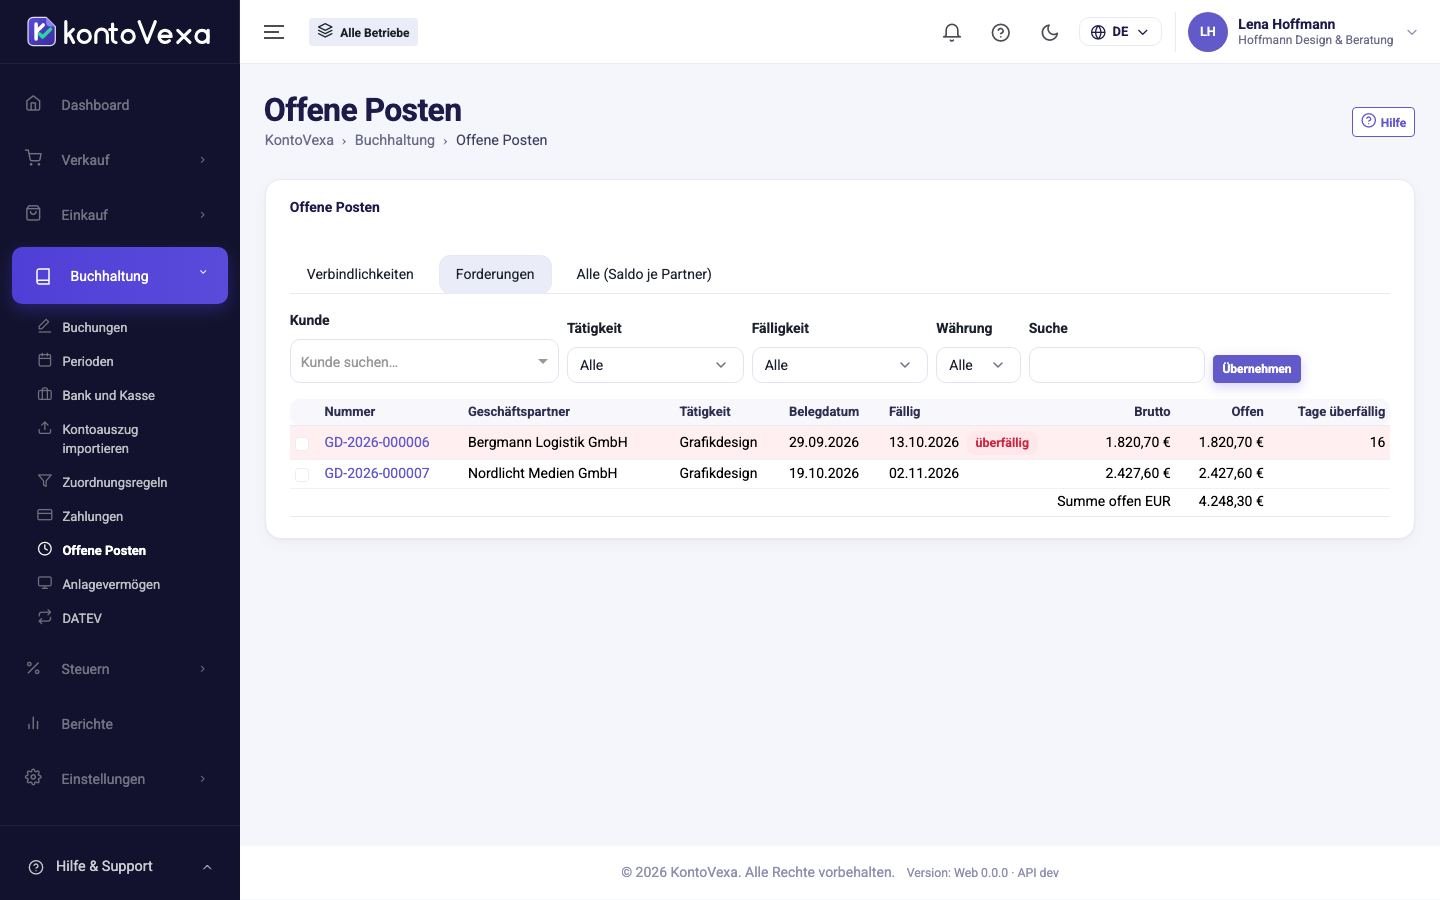This screenshot has height=900, width=1440.
Task: Expand Hilfe & Support section
Action: [x=120, y=866]
